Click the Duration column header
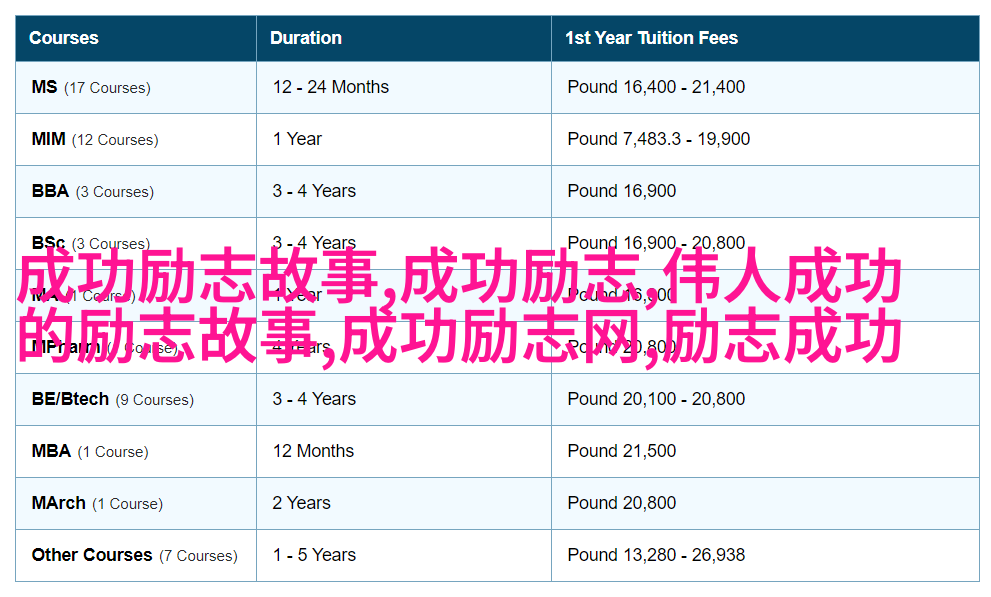The height and width of the screenshot is (597, 991). [306, 38]
